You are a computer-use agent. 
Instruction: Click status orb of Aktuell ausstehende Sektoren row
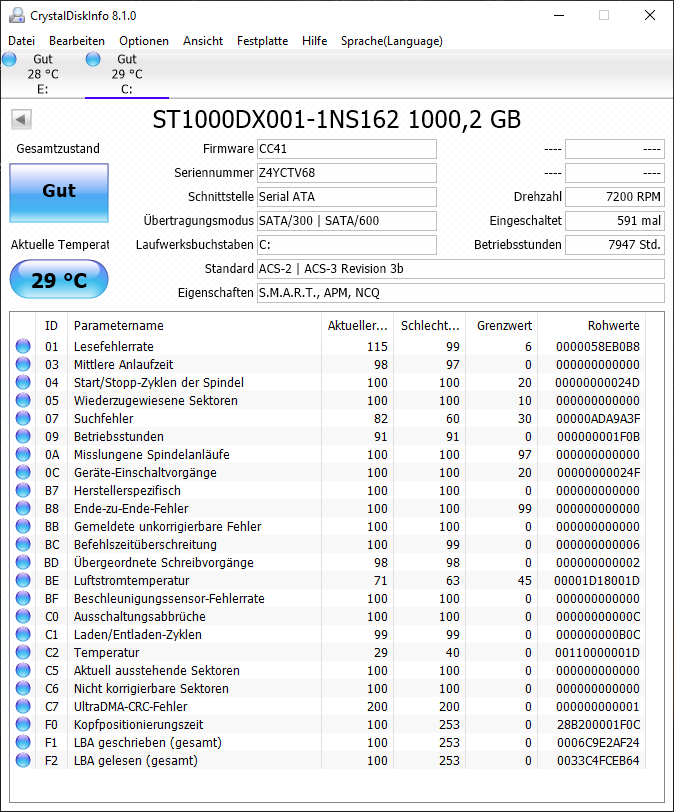(x=23, y=670)
